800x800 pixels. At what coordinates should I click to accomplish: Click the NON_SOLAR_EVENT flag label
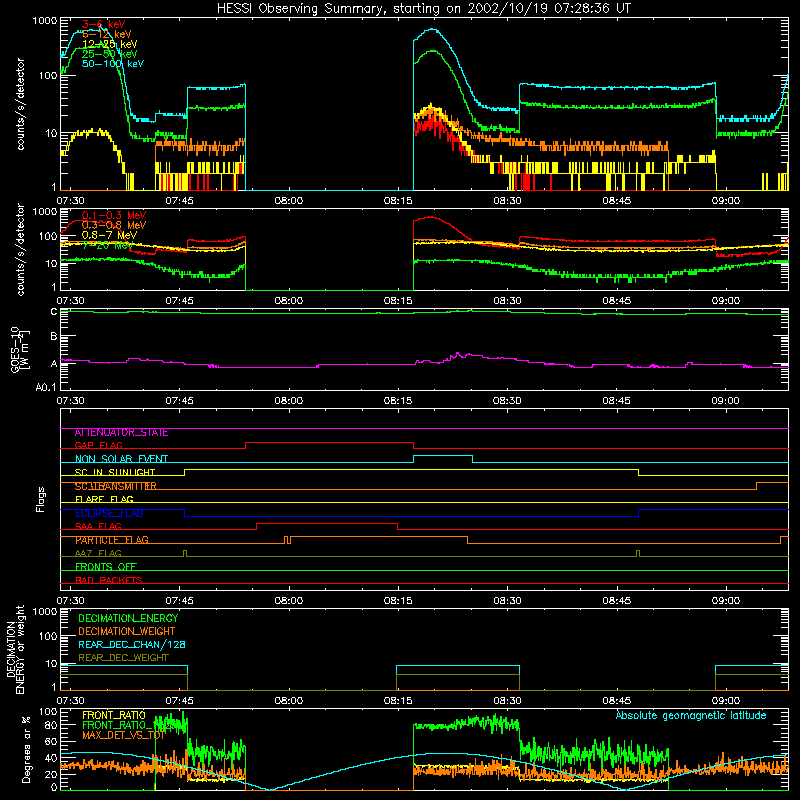click(121, 459)
